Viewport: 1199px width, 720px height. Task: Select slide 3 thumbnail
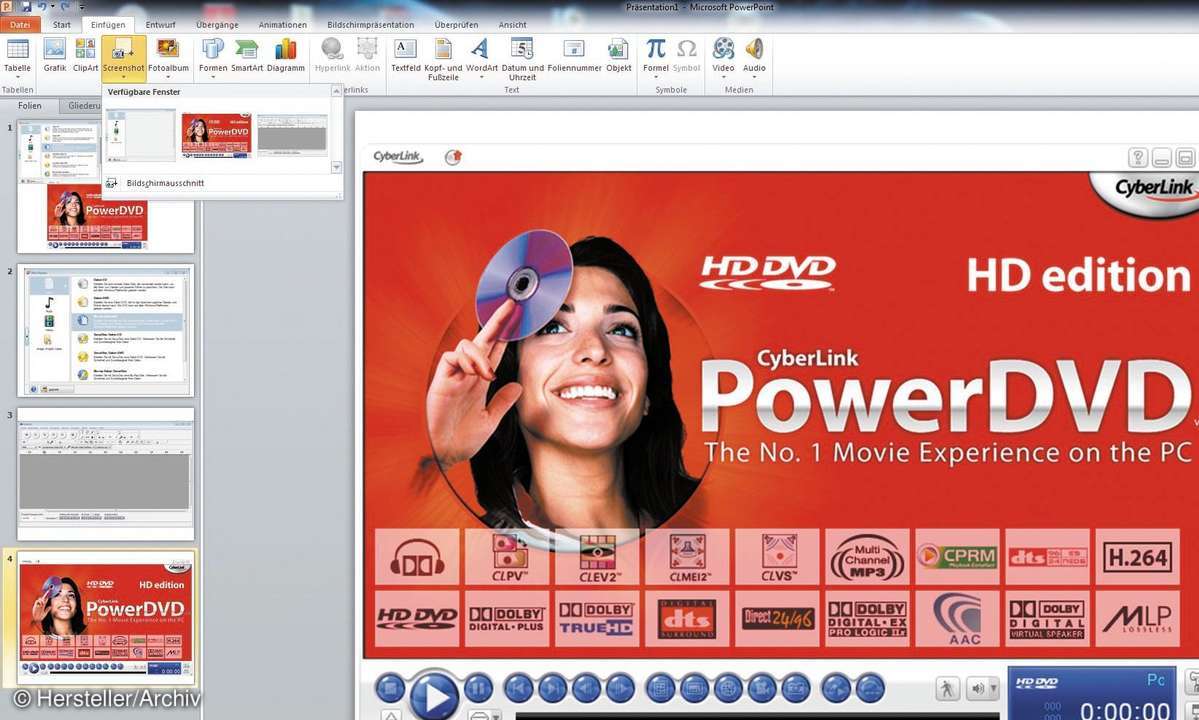[106, 474]
